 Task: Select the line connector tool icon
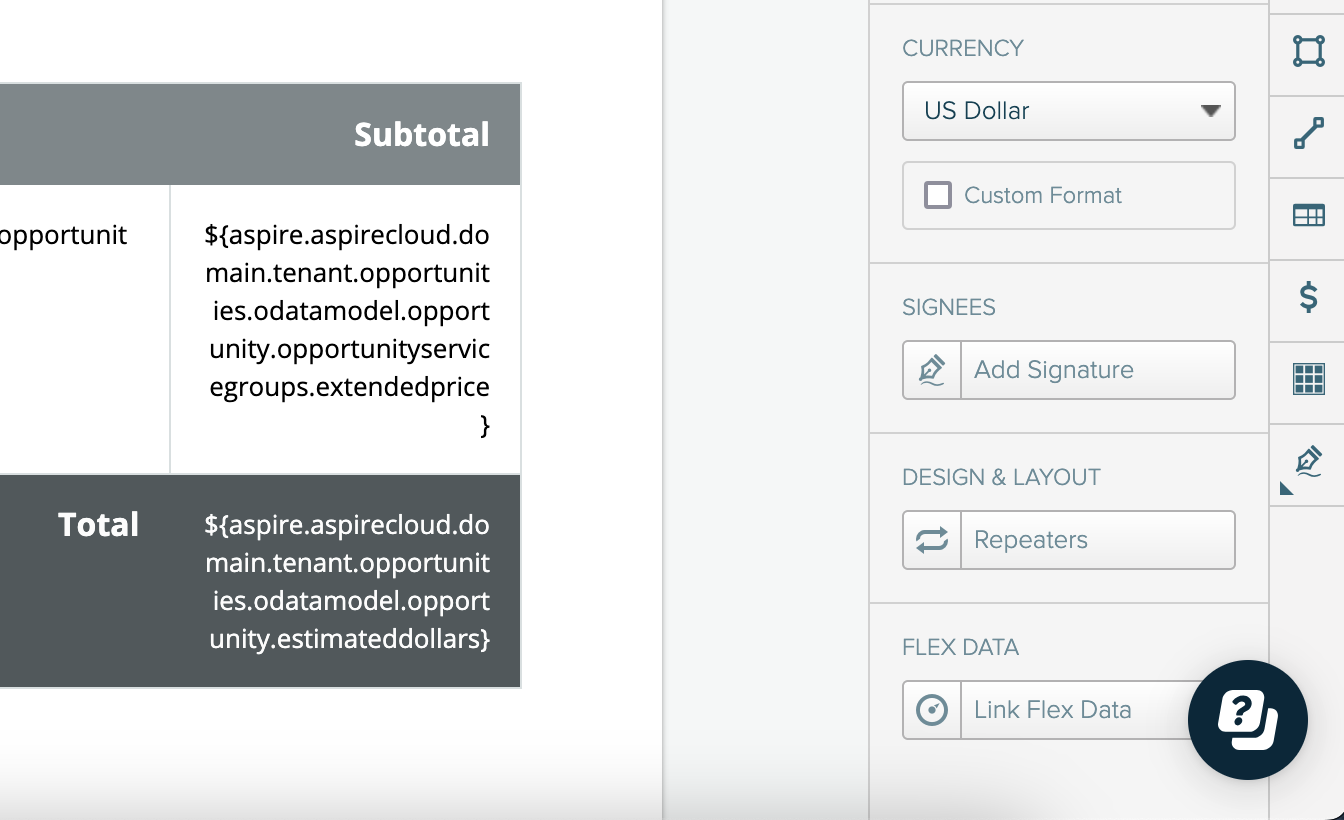point(1308,133)
